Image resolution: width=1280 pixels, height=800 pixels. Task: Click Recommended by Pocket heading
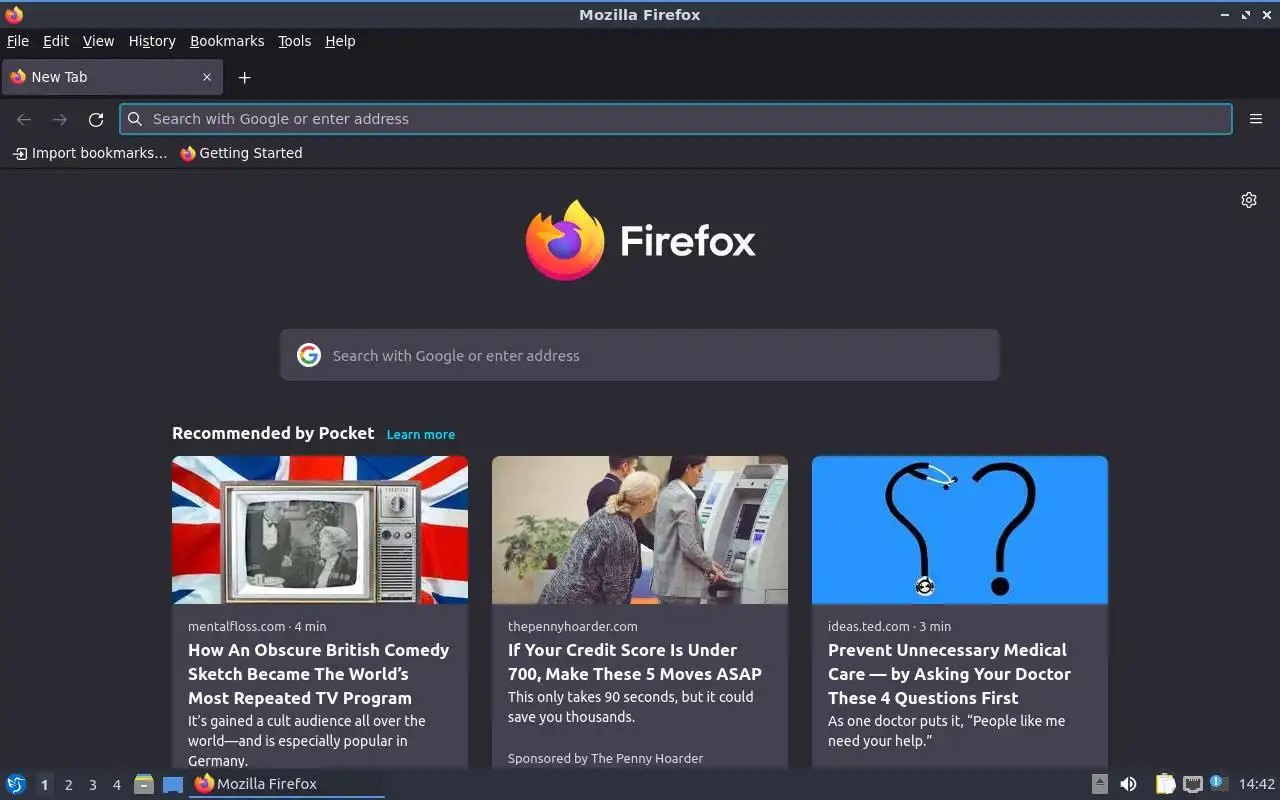click(273, 433)
